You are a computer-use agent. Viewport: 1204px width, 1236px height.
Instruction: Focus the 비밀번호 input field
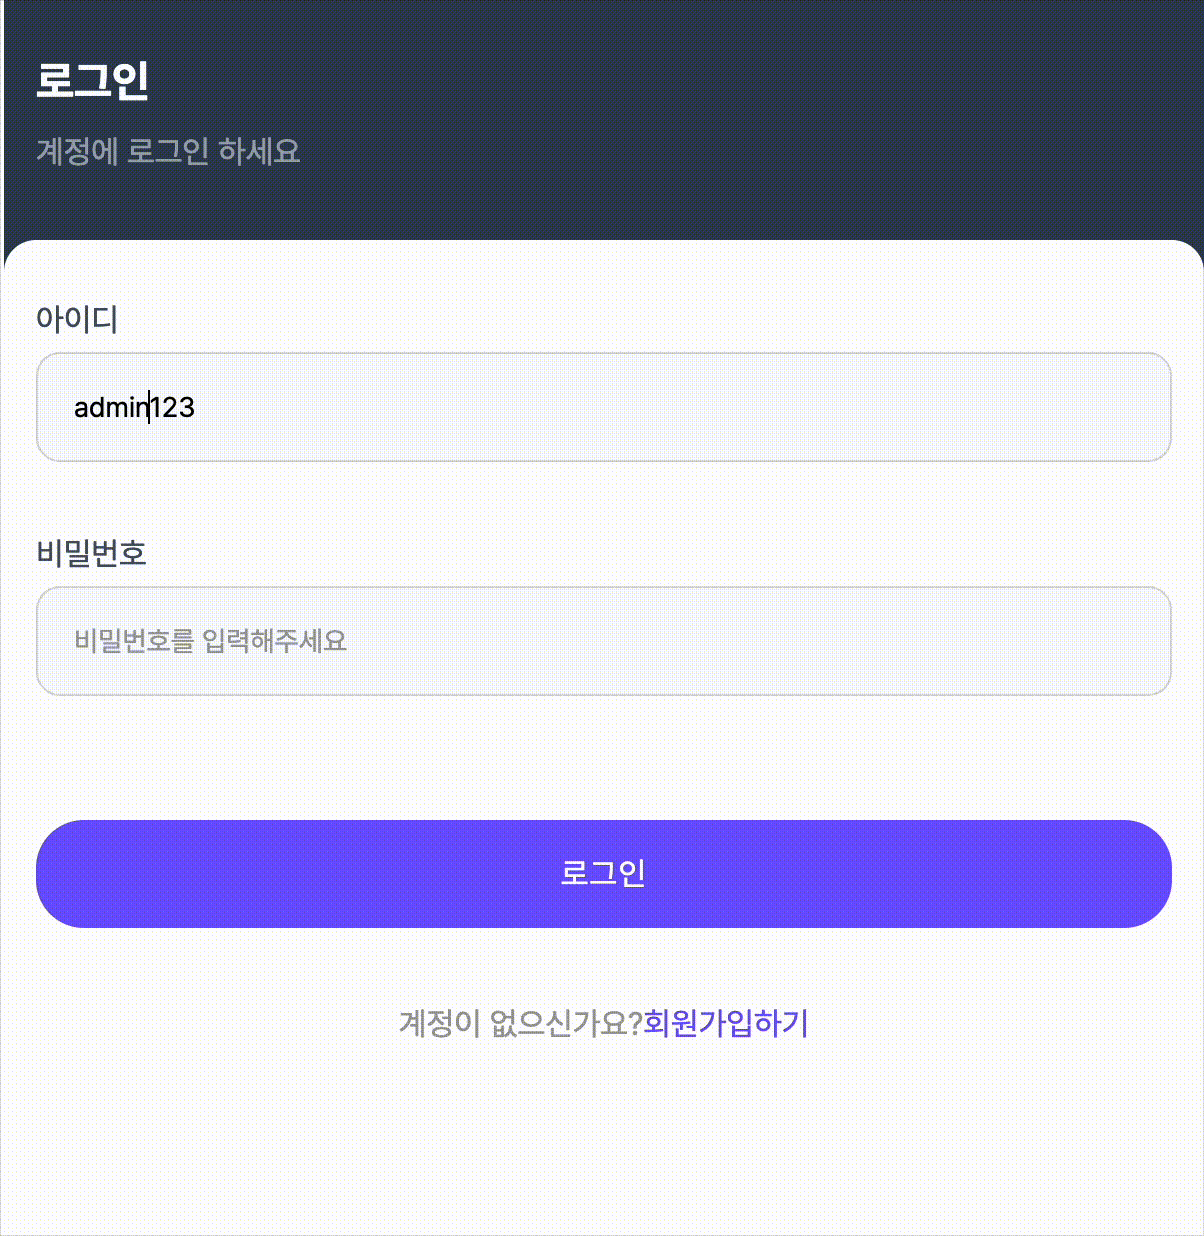point(603,641)
